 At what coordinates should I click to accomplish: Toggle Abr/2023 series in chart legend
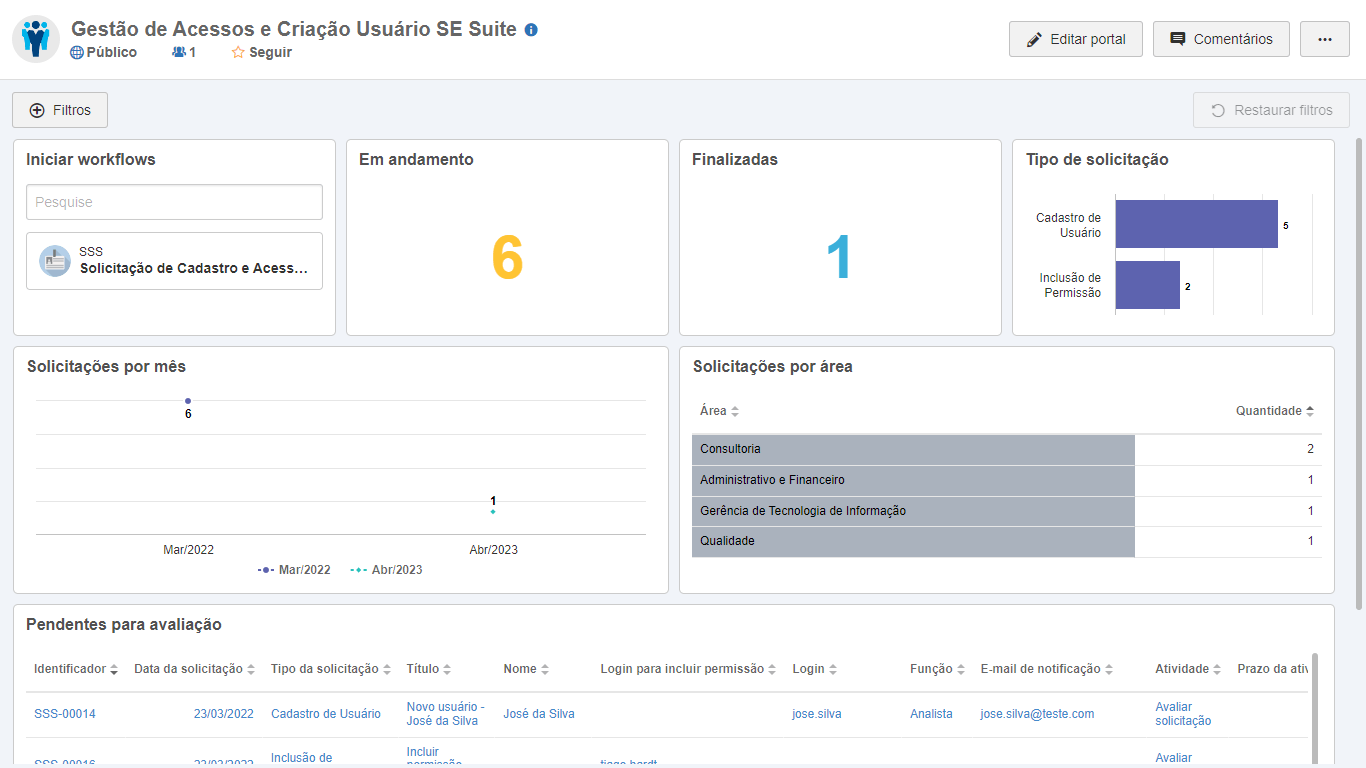pyautogui.click(x=386, y=570)
